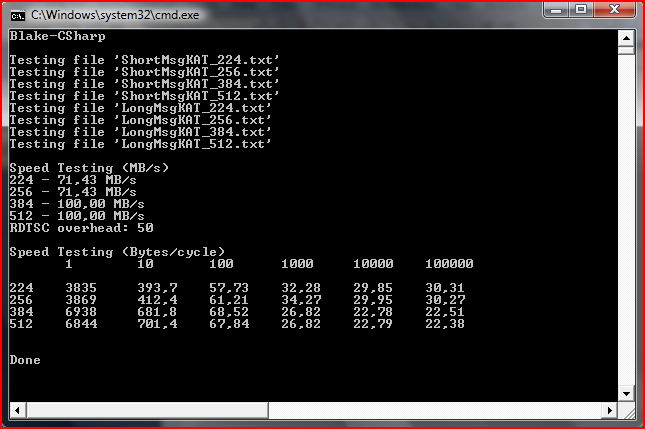Click the value '681,8' in row 384
This screenshot has height=429, width=645.
157,312
